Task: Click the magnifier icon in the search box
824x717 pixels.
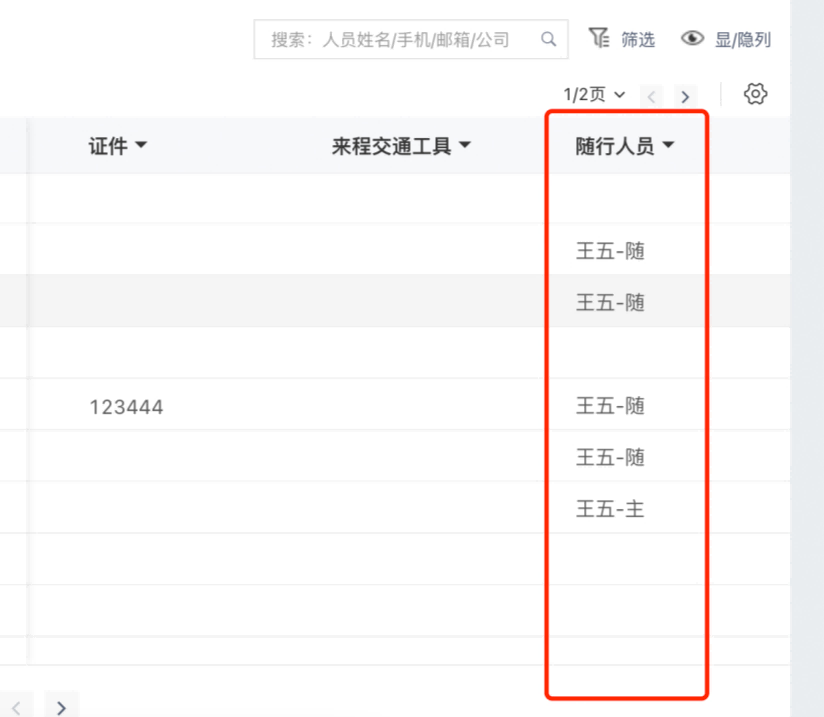Action: pos(547,39)
